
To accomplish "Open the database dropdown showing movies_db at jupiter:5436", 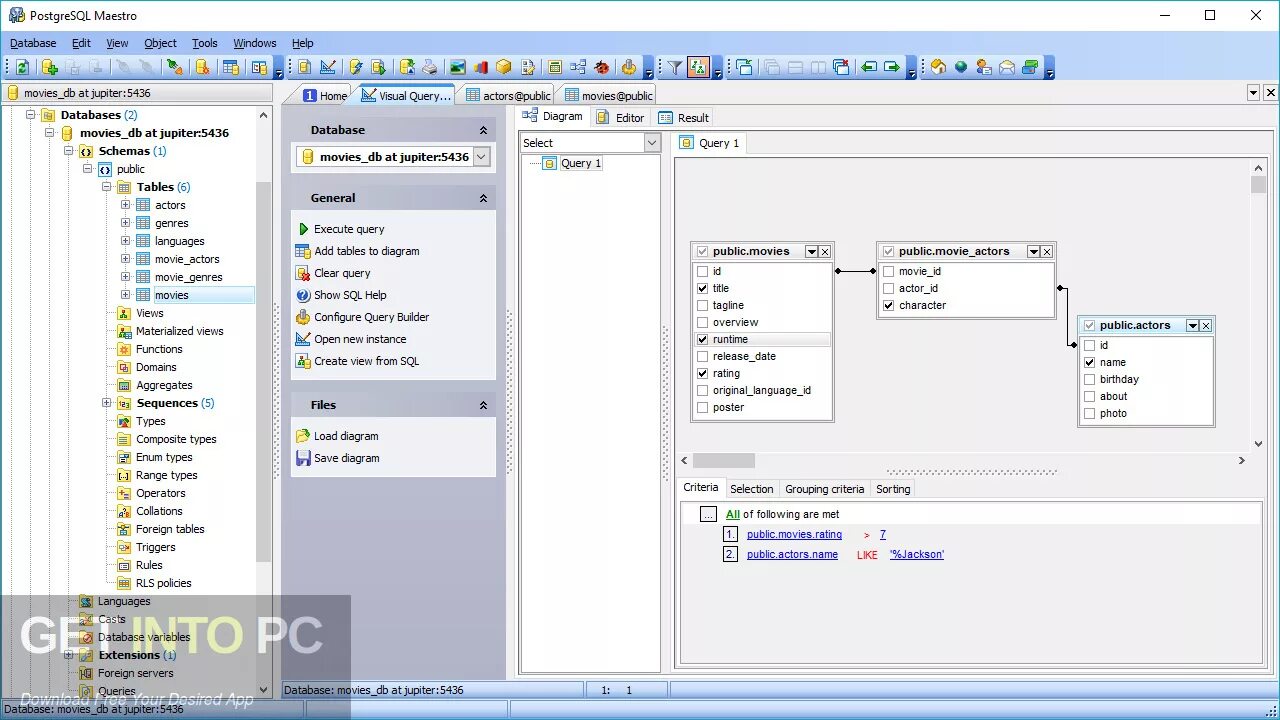I will pyautogui.click(x=481, y=157).
